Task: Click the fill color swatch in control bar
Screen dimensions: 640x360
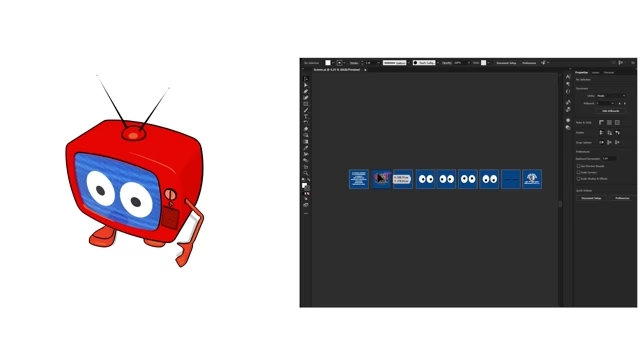Action: coord(328,63)
